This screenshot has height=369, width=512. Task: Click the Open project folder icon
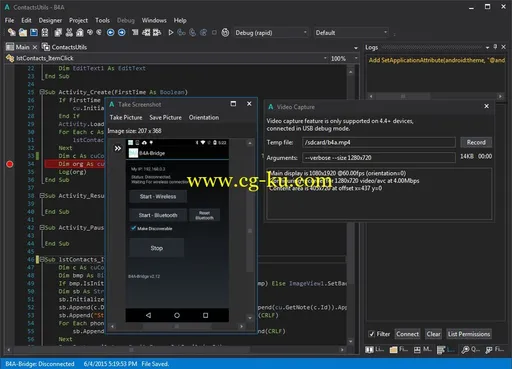pyautogui.click(x=23, y=32)
